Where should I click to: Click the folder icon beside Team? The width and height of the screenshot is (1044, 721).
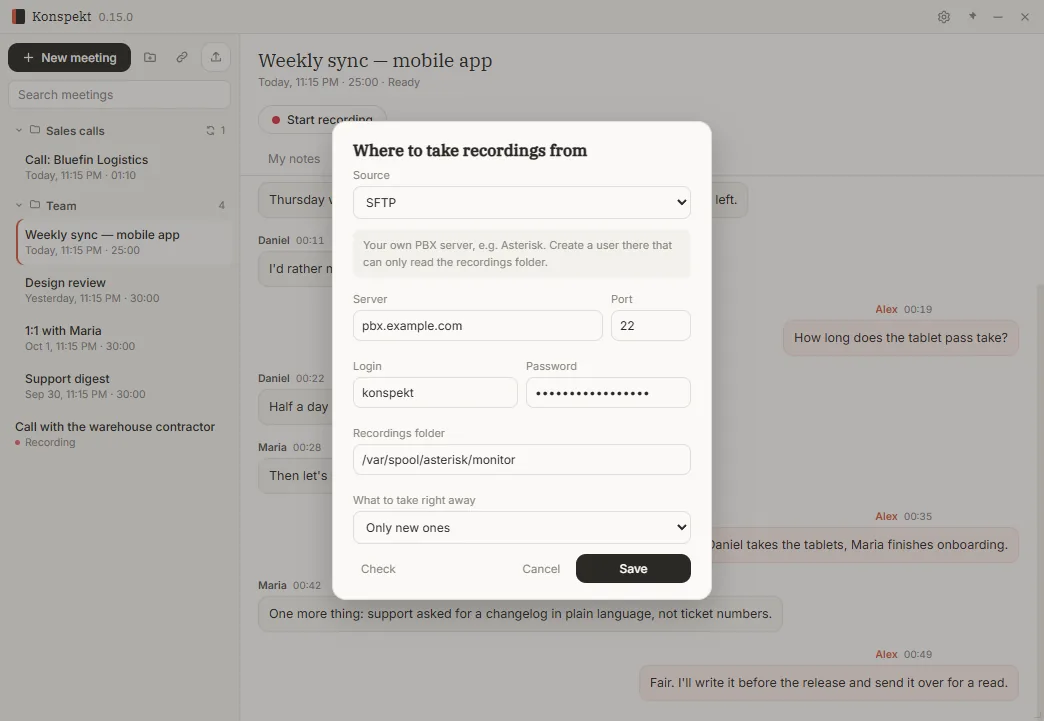pyautogui.click(x=35, y=205)
